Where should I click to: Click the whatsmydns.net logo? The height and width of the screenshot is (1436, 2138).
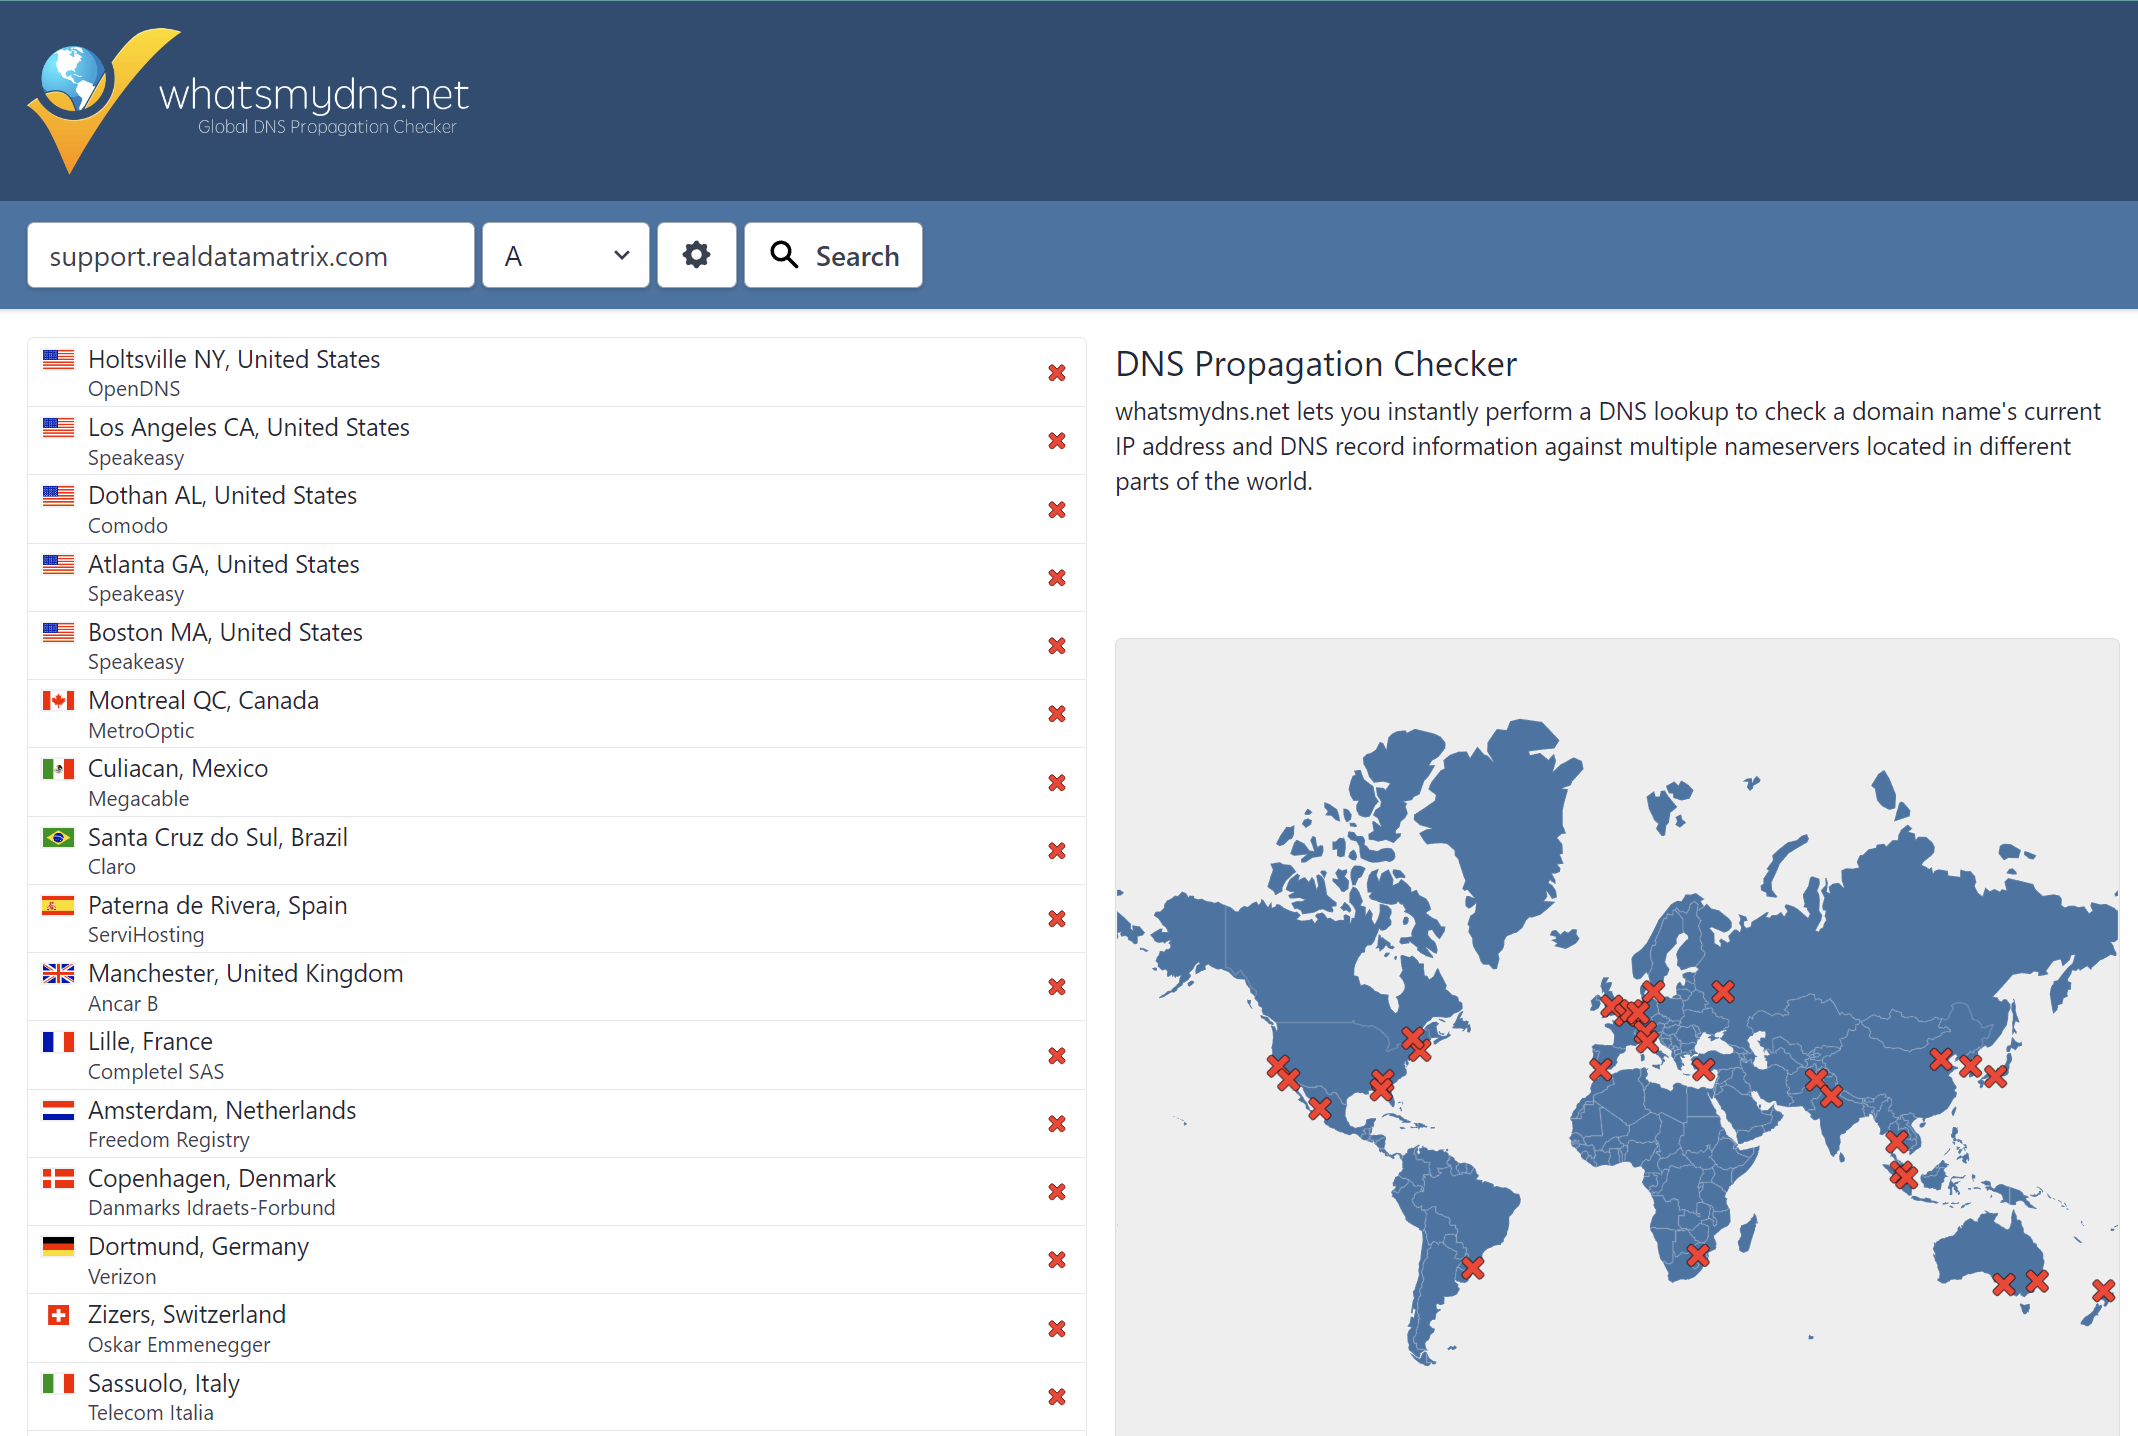pos(248,100)
